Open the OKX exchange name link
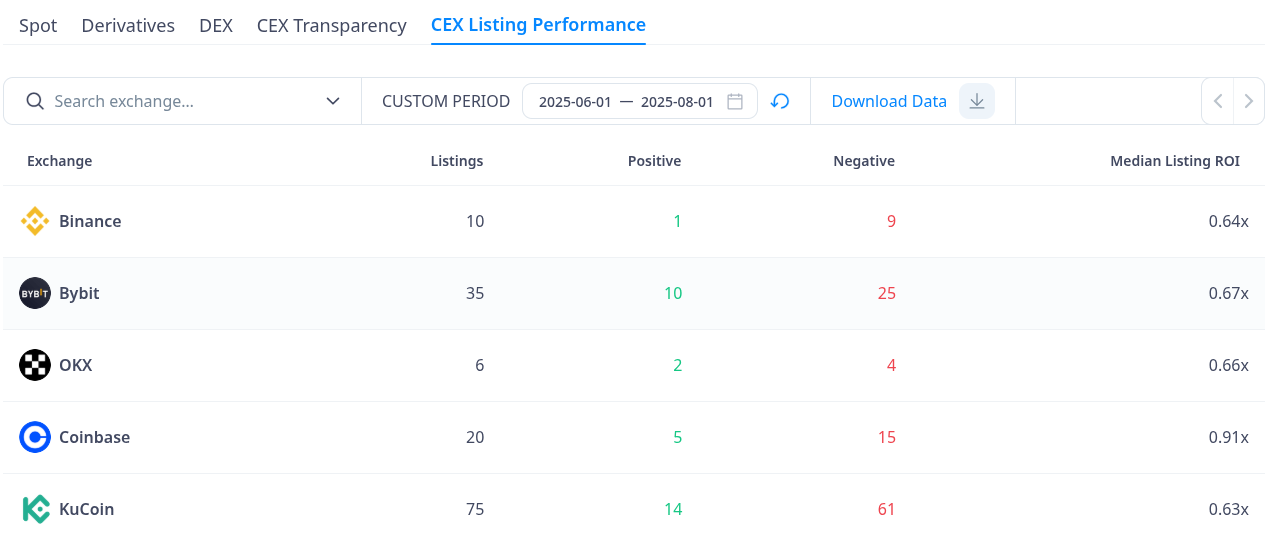The width and height of the screenshot is (1276, 545). click(75, 365)
